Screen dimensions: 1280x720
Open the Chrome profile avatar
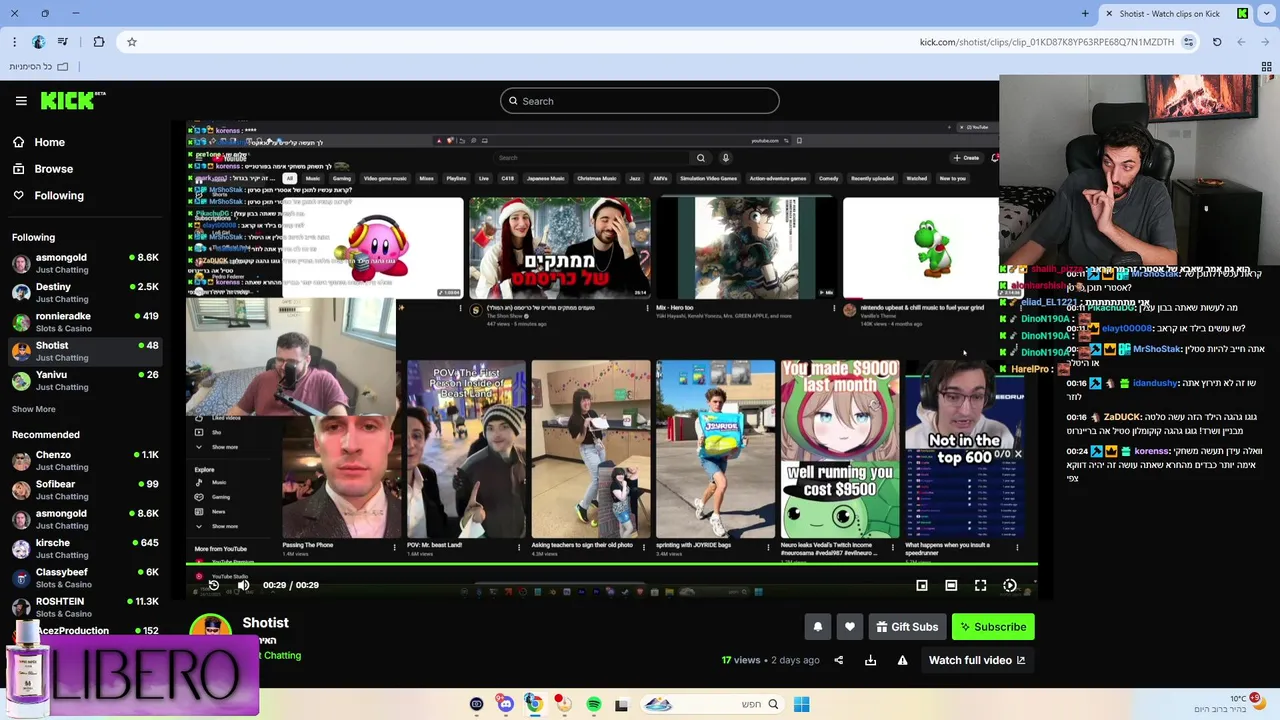pyautogui.click(x=38, y=42)
